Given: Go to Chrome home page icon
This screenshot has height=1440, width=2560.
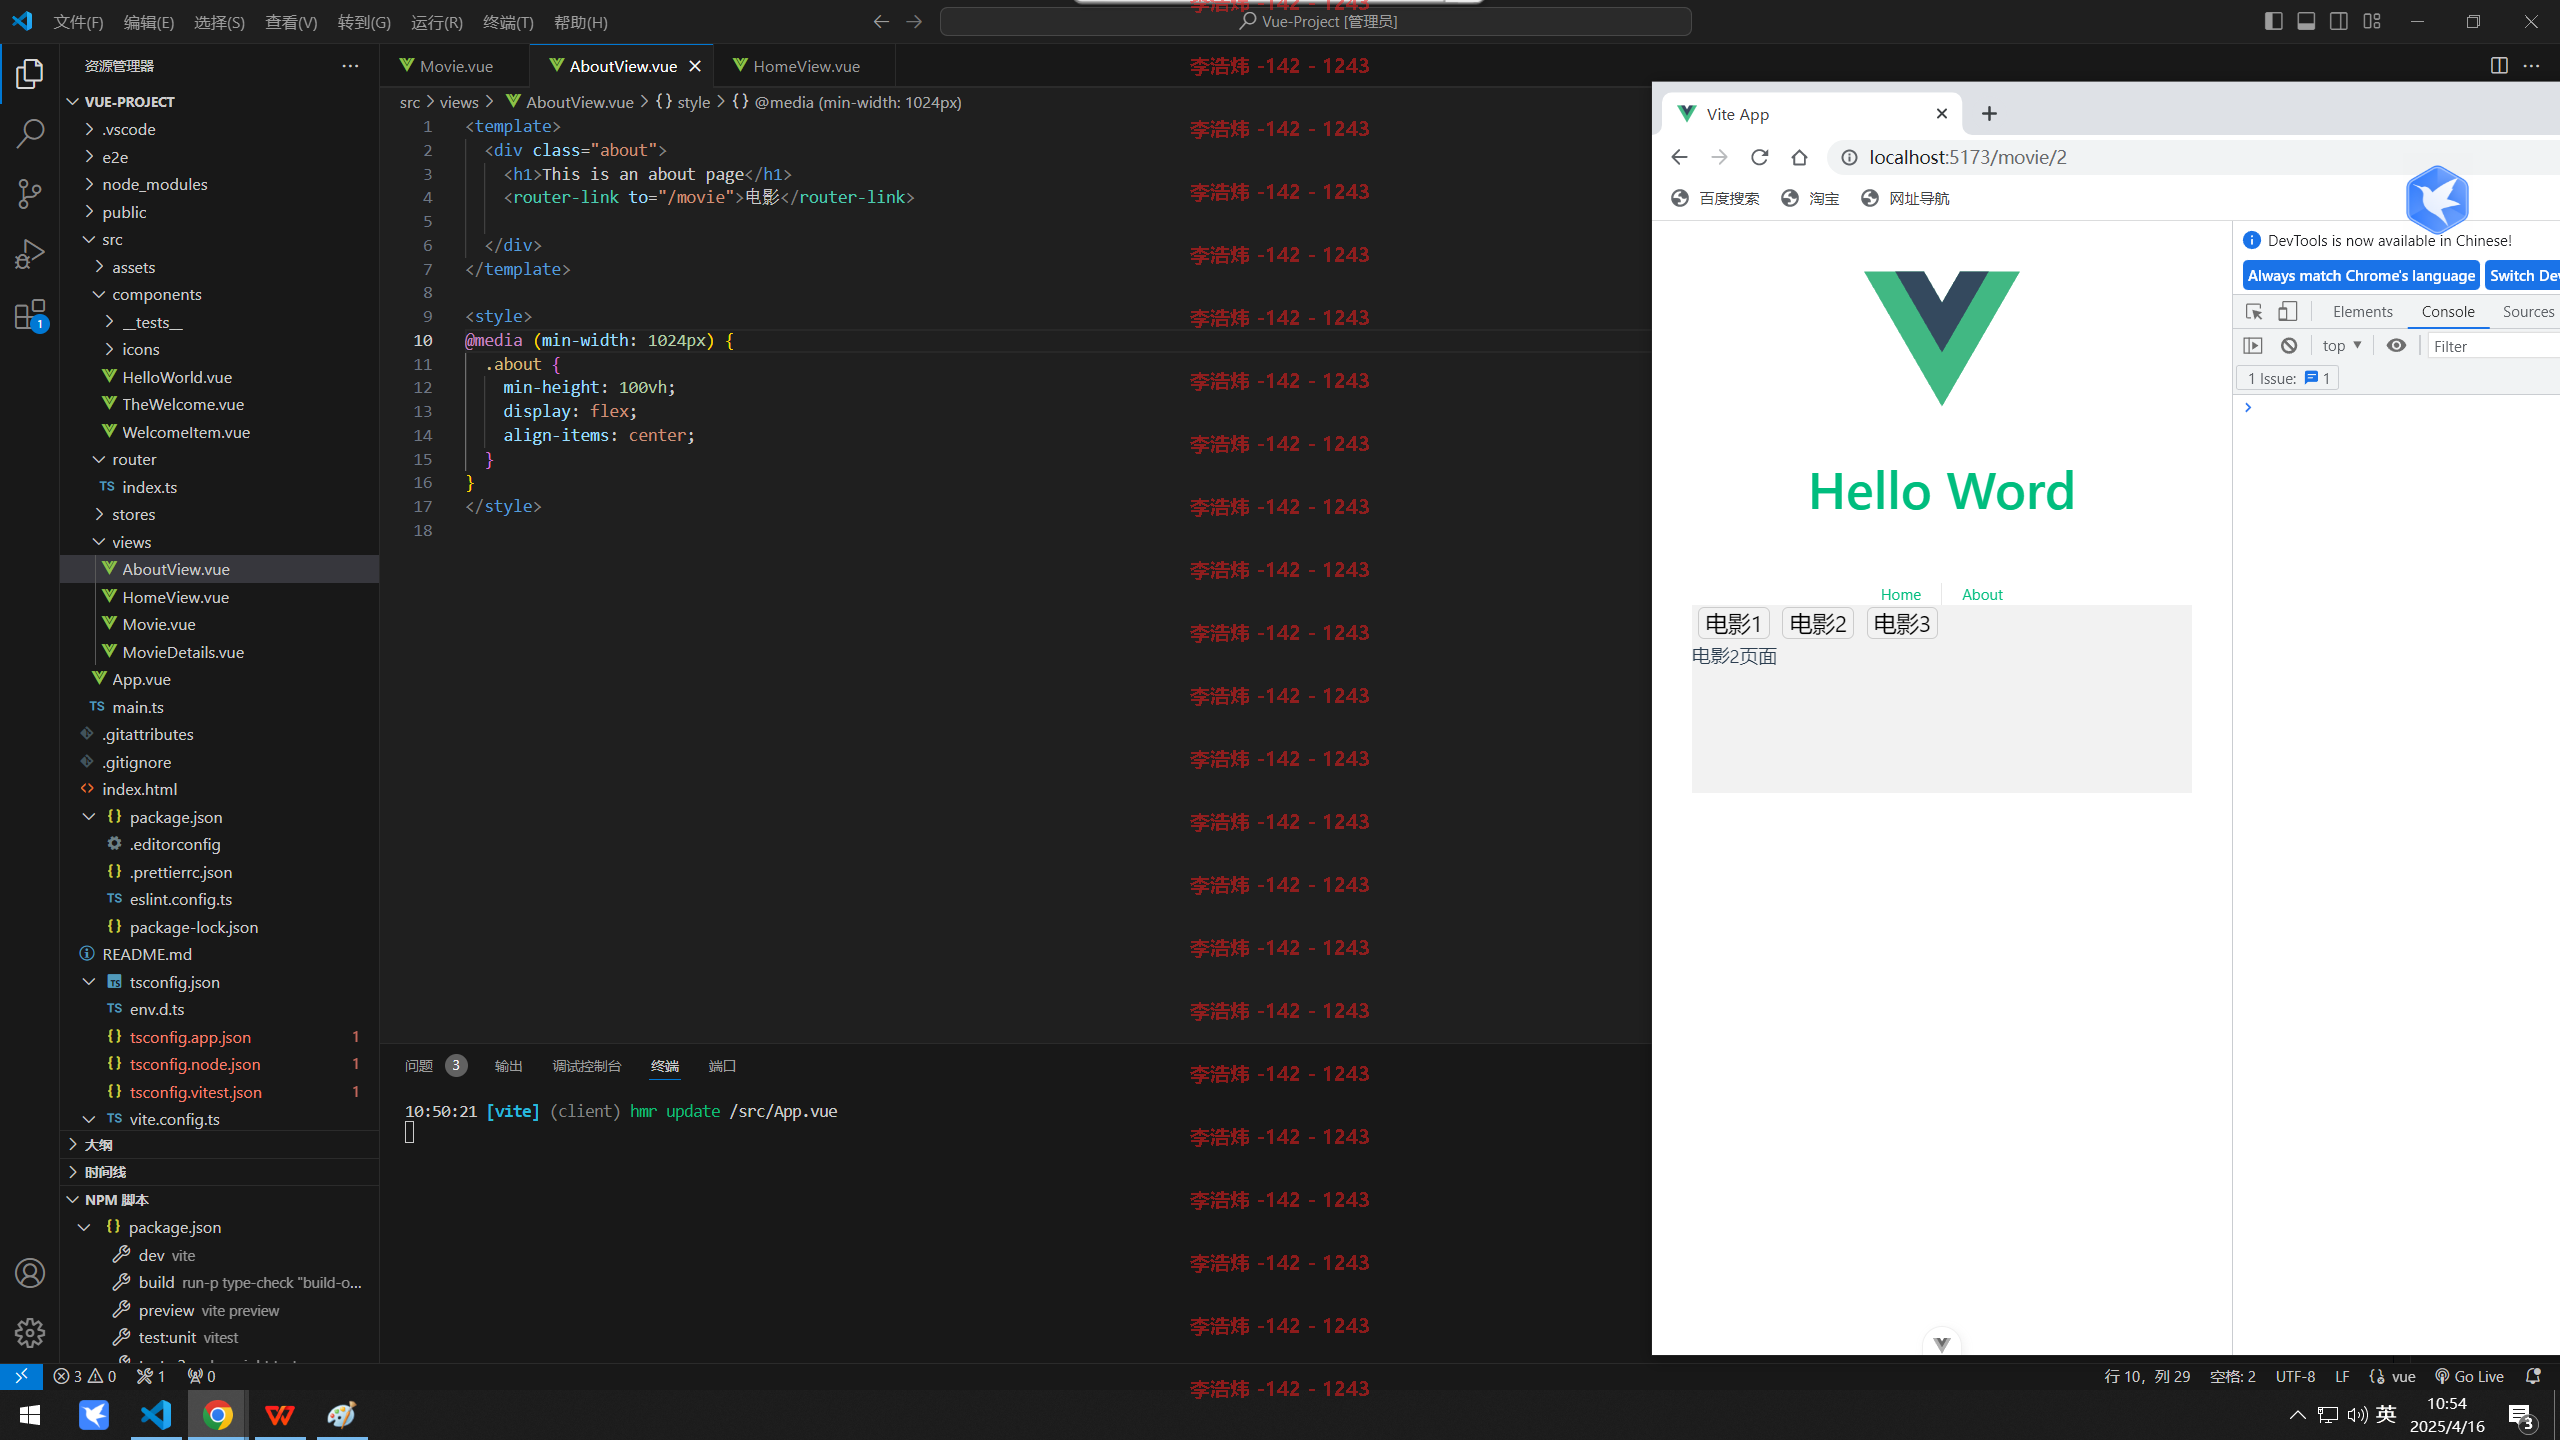Looking at the screenshot, I should coord(1800,157).
